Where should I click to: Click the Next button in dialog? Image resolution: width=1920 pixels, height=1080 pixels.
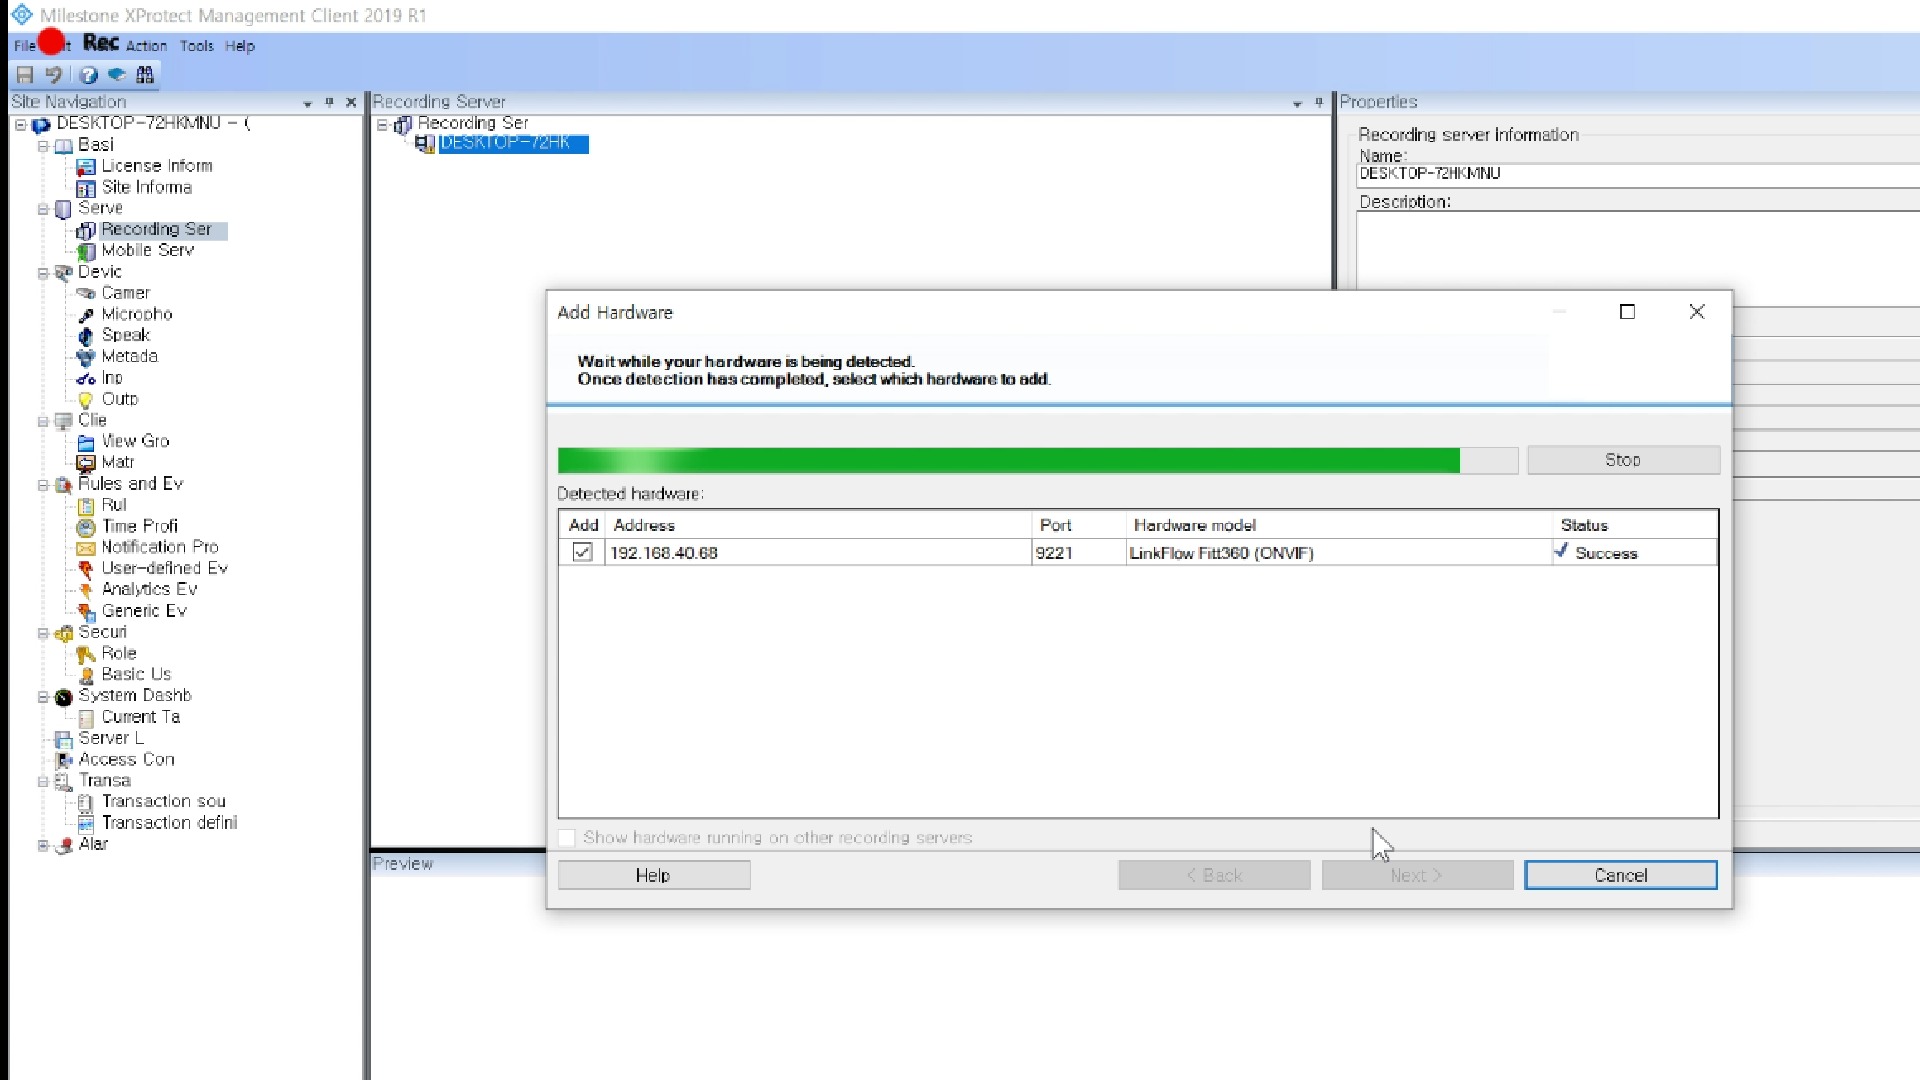[1417, 875]
